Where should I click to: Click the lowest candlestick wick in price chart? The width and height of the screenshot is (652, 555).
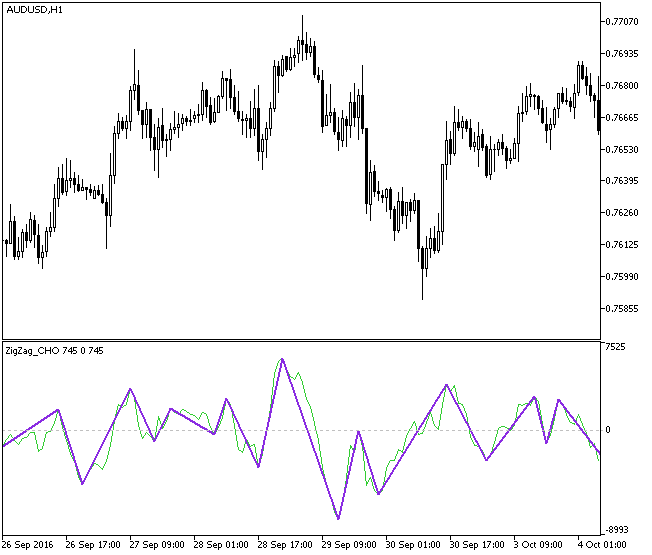[x=423, y=298]
